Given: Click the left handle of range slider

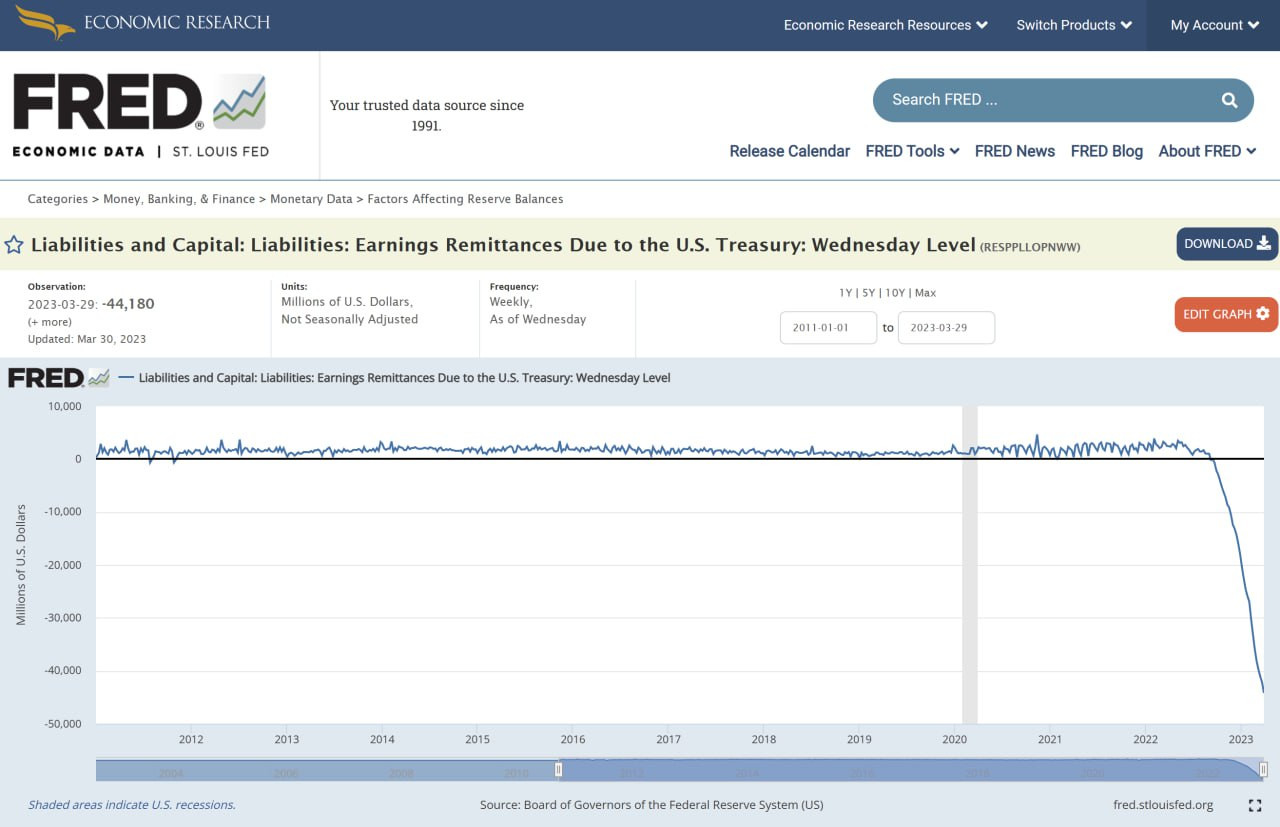Looking at the screenshot, I should coord(558,769).
